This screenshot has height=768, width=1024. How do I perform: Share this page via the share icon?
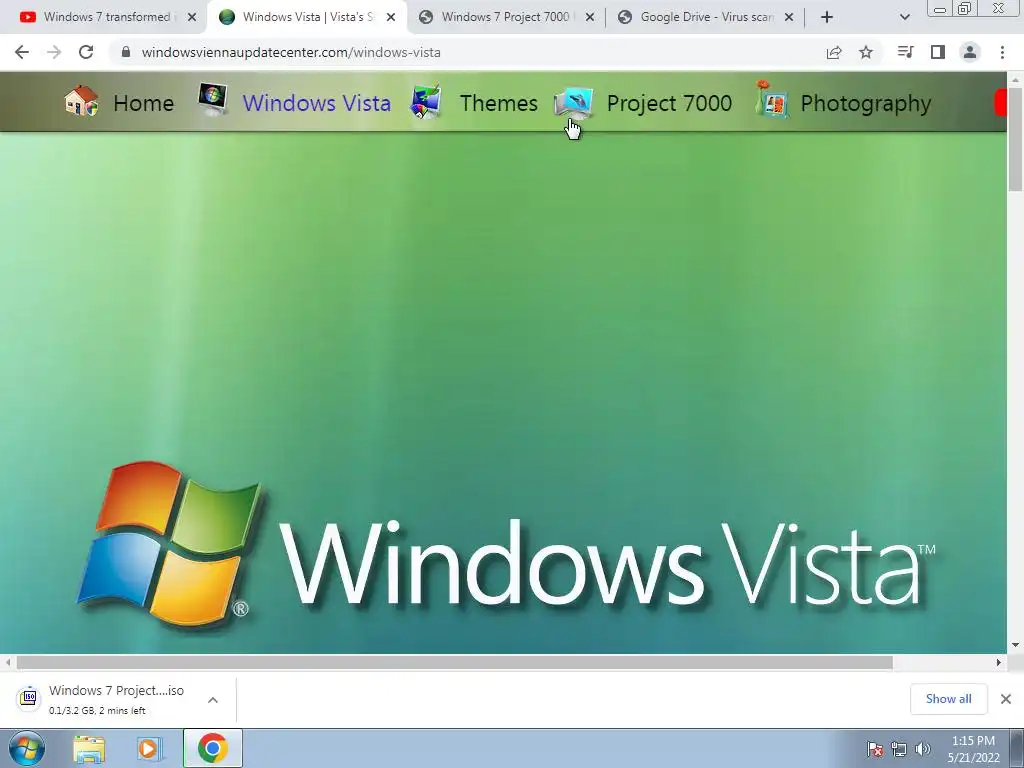pos(834,52)
